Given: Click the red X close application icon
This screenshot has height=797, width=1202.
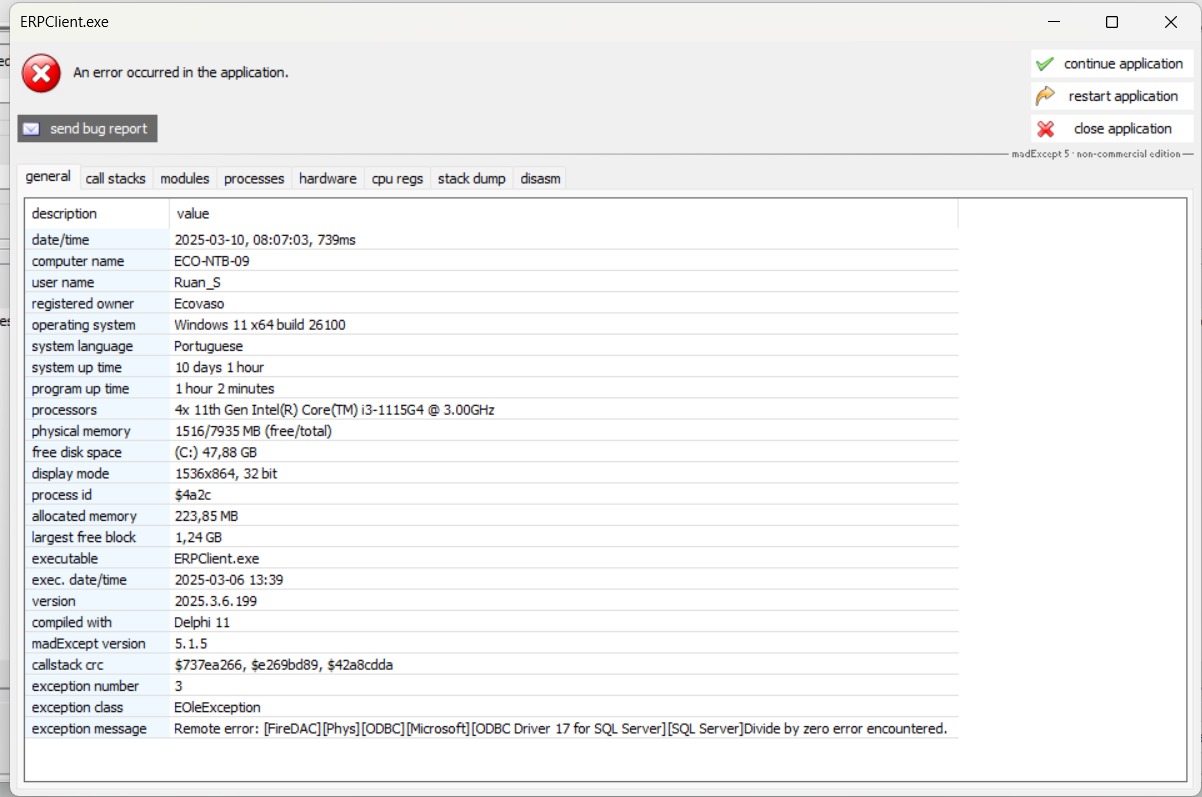Looking at the screenshot, I should pos(1045,129).
